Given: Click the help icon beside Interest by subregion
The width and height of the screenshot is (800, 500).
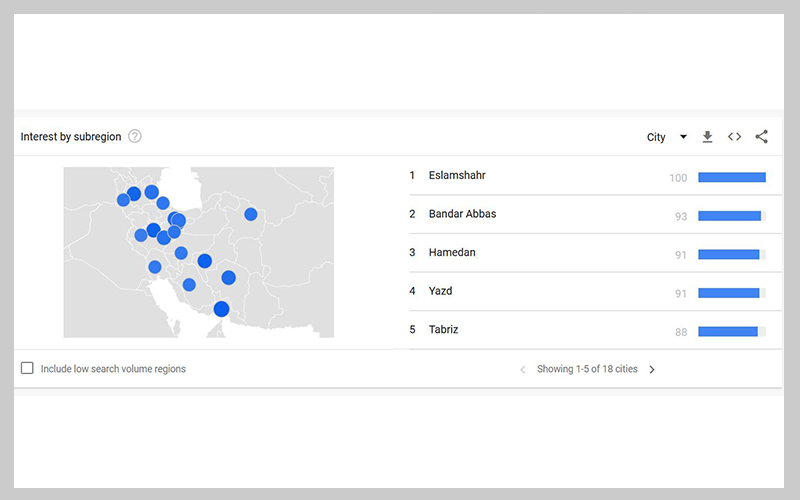Looking at the screenshot, I should pos(135,137).
